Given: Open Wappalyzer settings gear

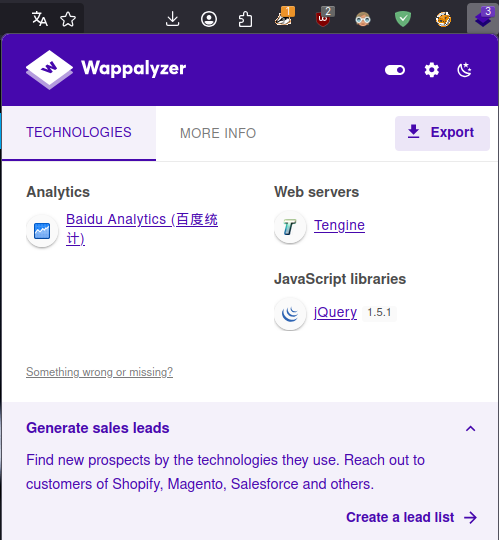Looking at the screenshot, I should pyautogui.click(x=431, y=70).
